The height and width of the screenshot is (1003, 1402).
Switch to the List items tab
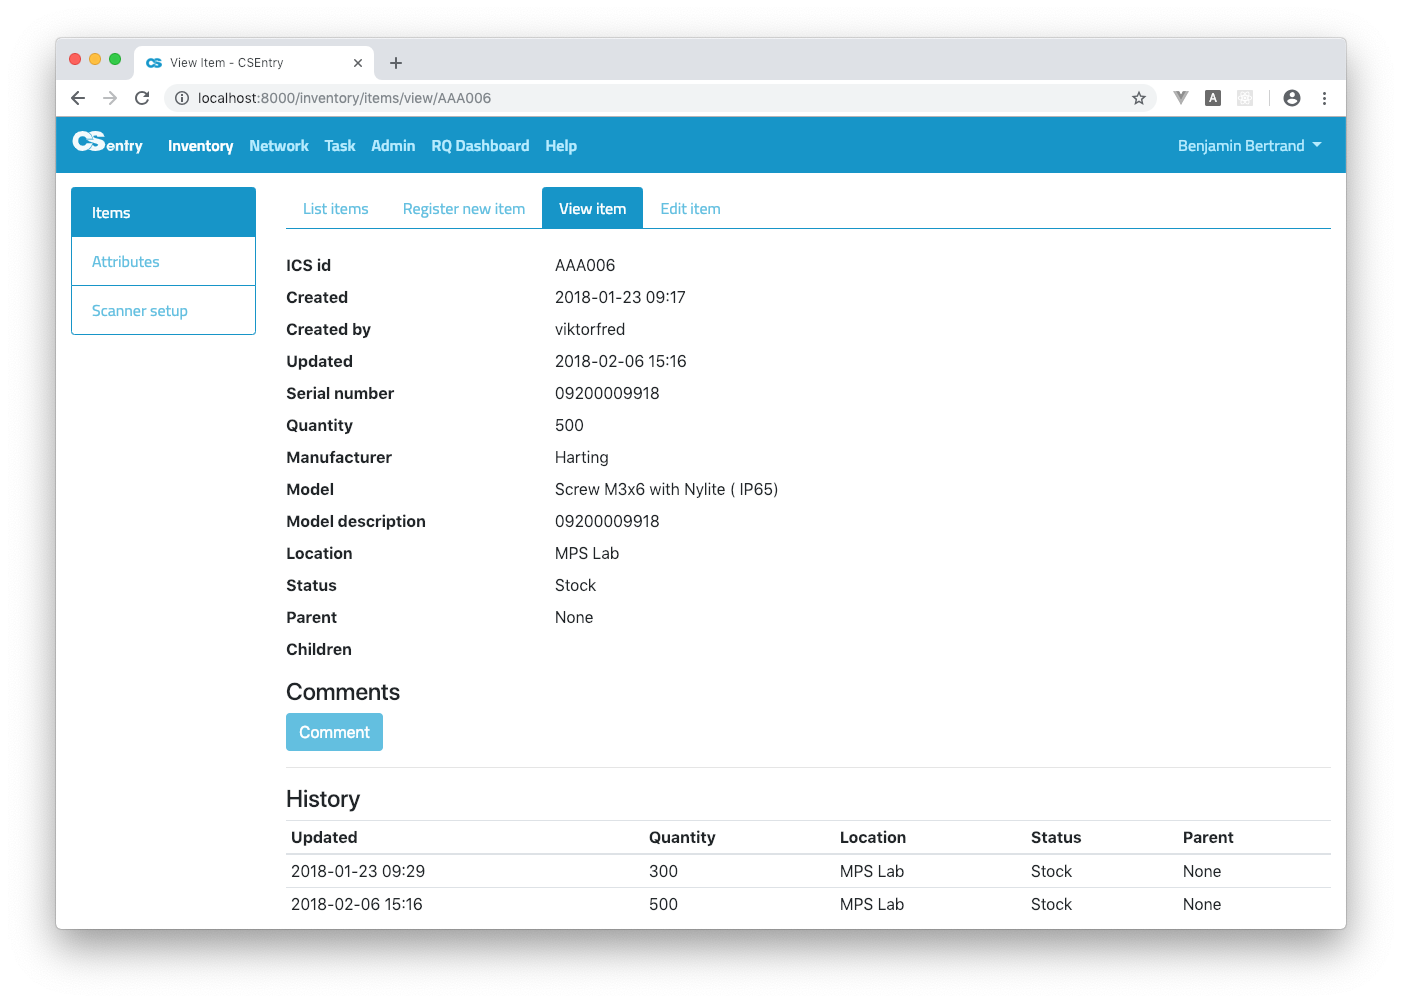pyautogui.click(x=335, y=209)
